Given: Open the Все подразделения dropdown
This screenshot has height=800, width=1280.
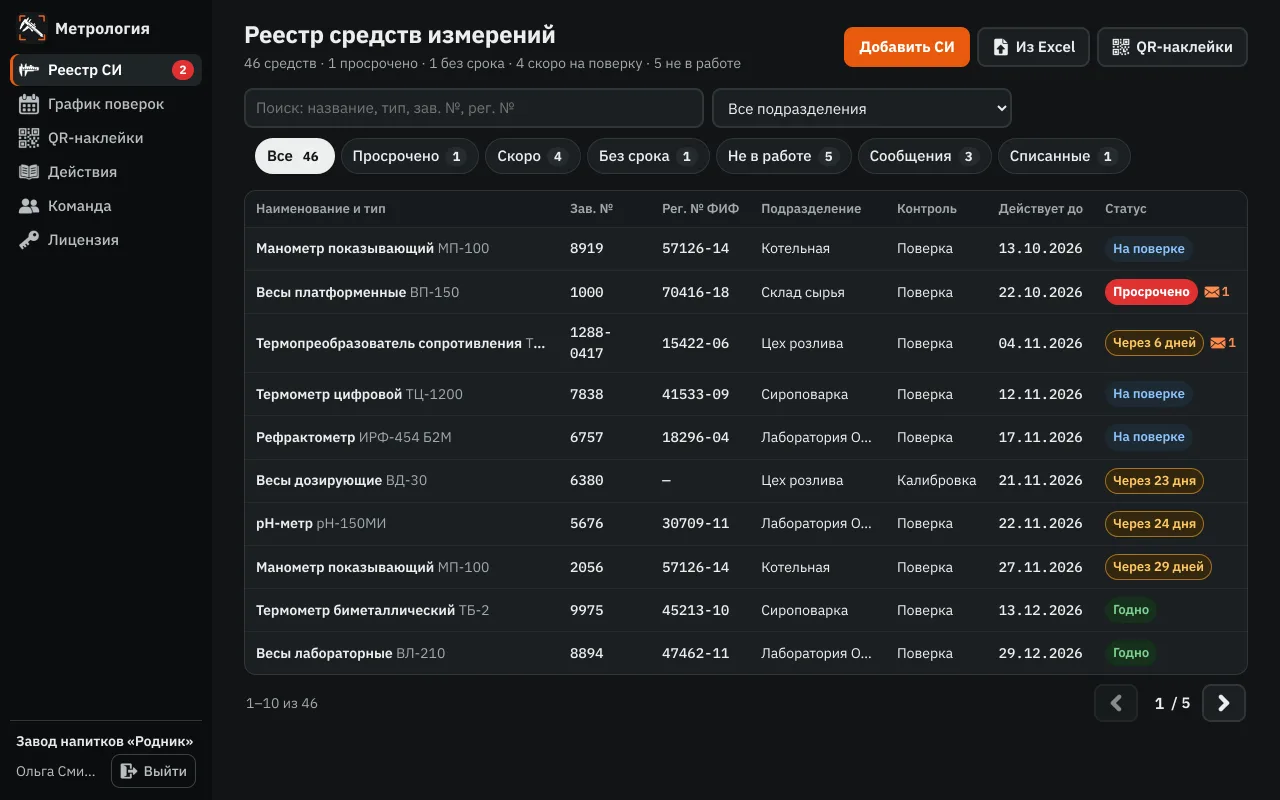Looking at the screenshot, I should pyautogui.click(x=862, y=108).
